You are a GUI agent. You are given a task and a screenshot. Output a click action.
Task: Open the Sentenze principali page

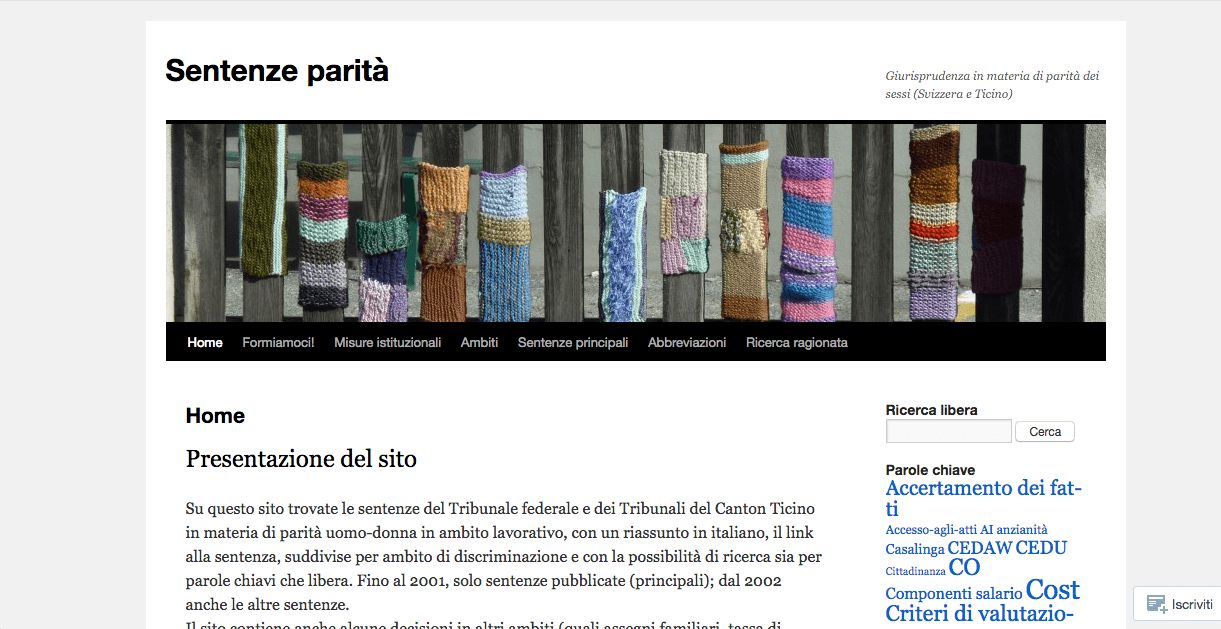(x=573, y=342)
